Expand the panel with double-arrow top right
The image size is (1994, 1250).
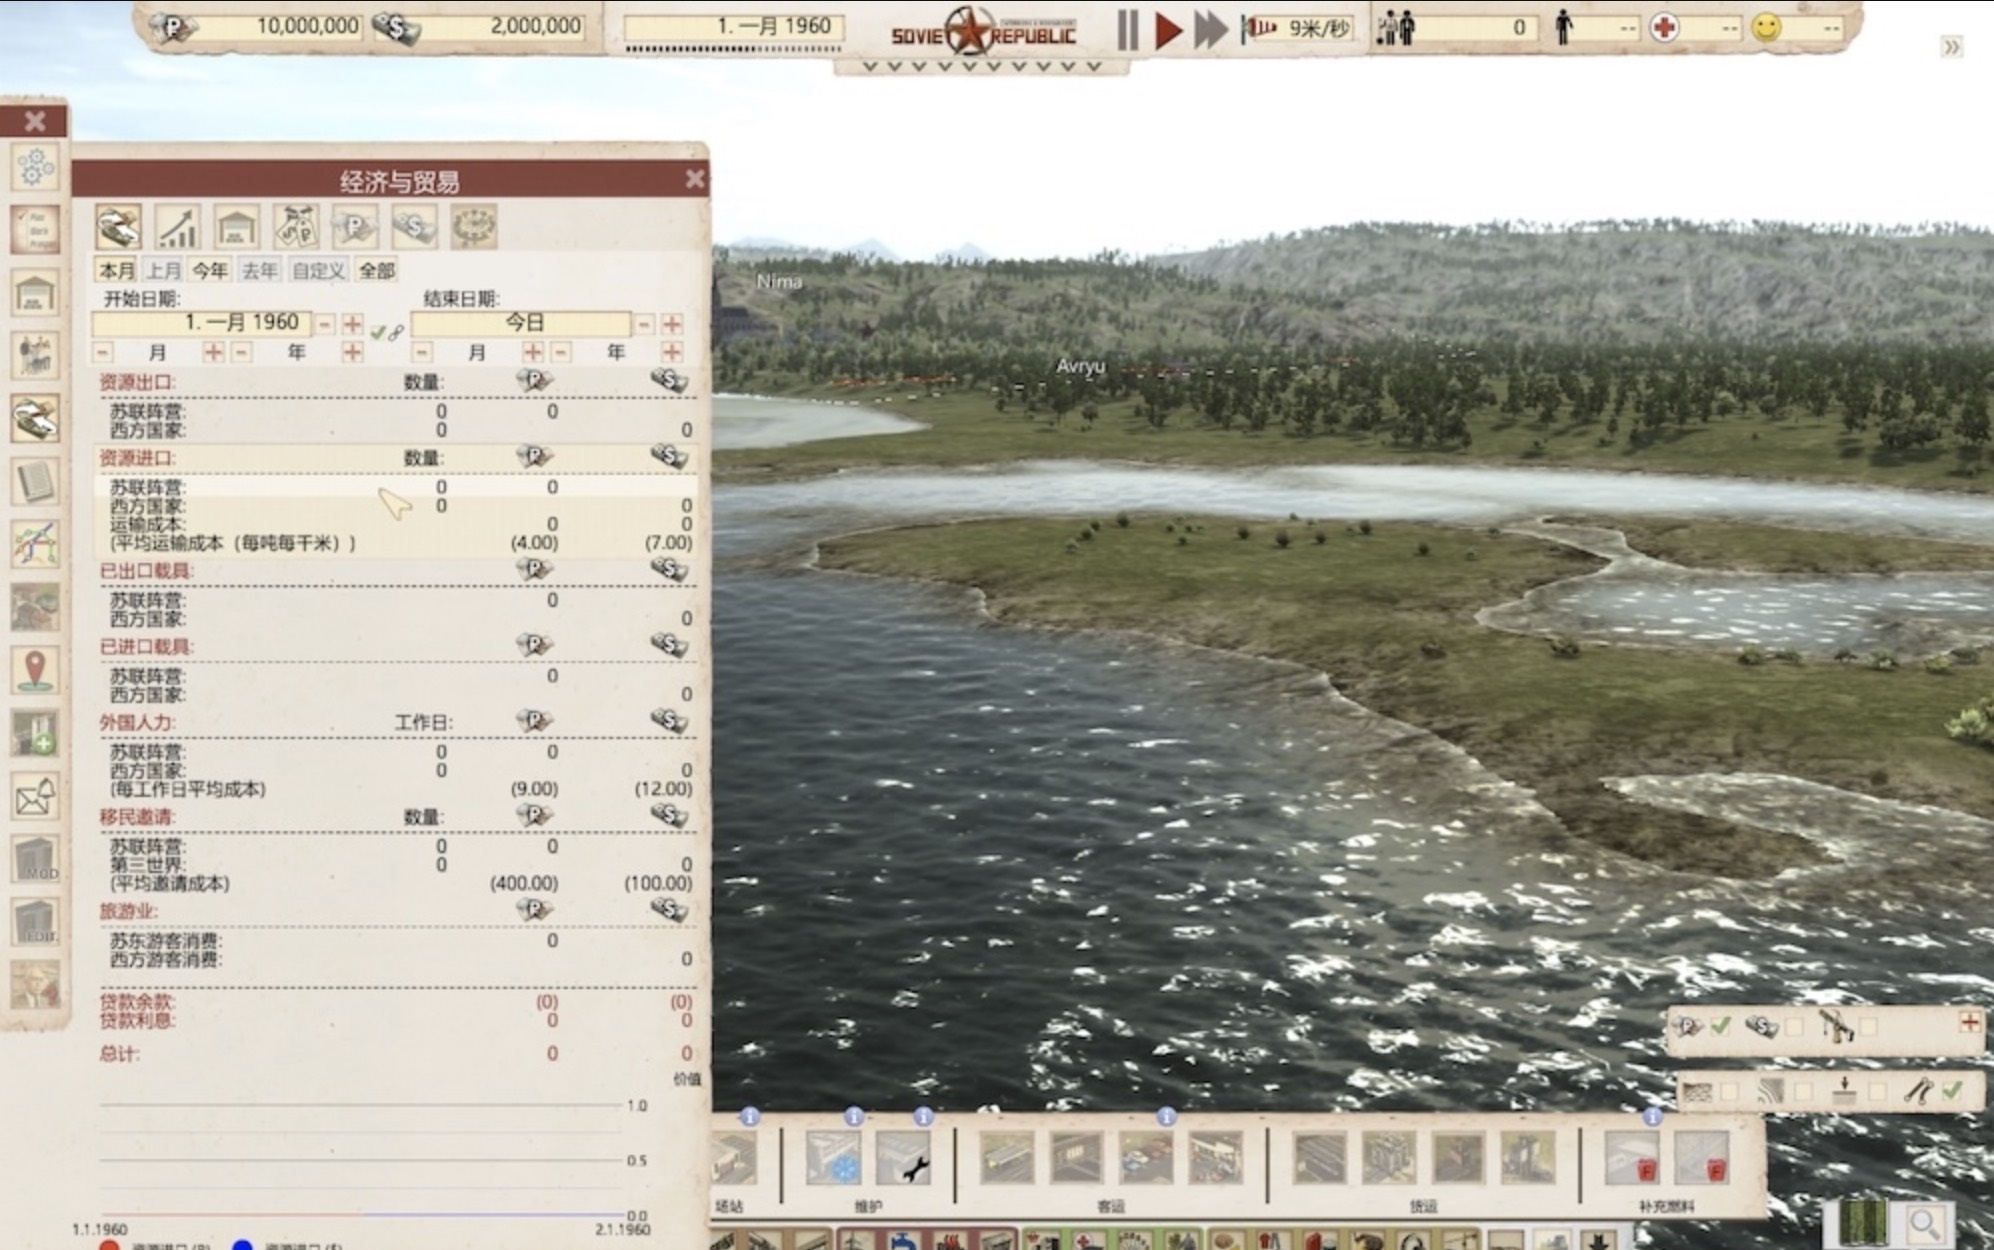point(1951,47)
